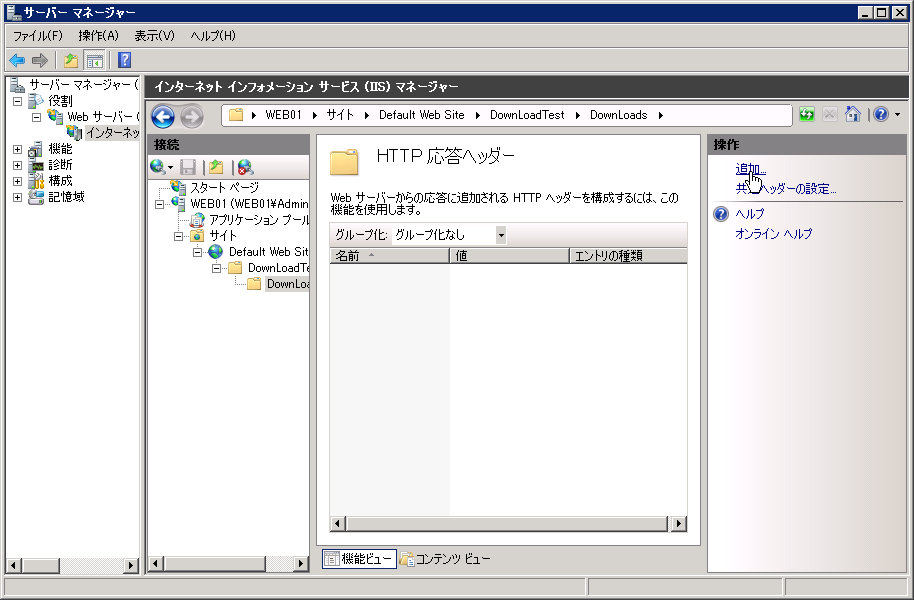This screenshot has width=914, height=600.
Task: Click the 接続 pane right scroll arrow
Action: [x=301, y=563]
